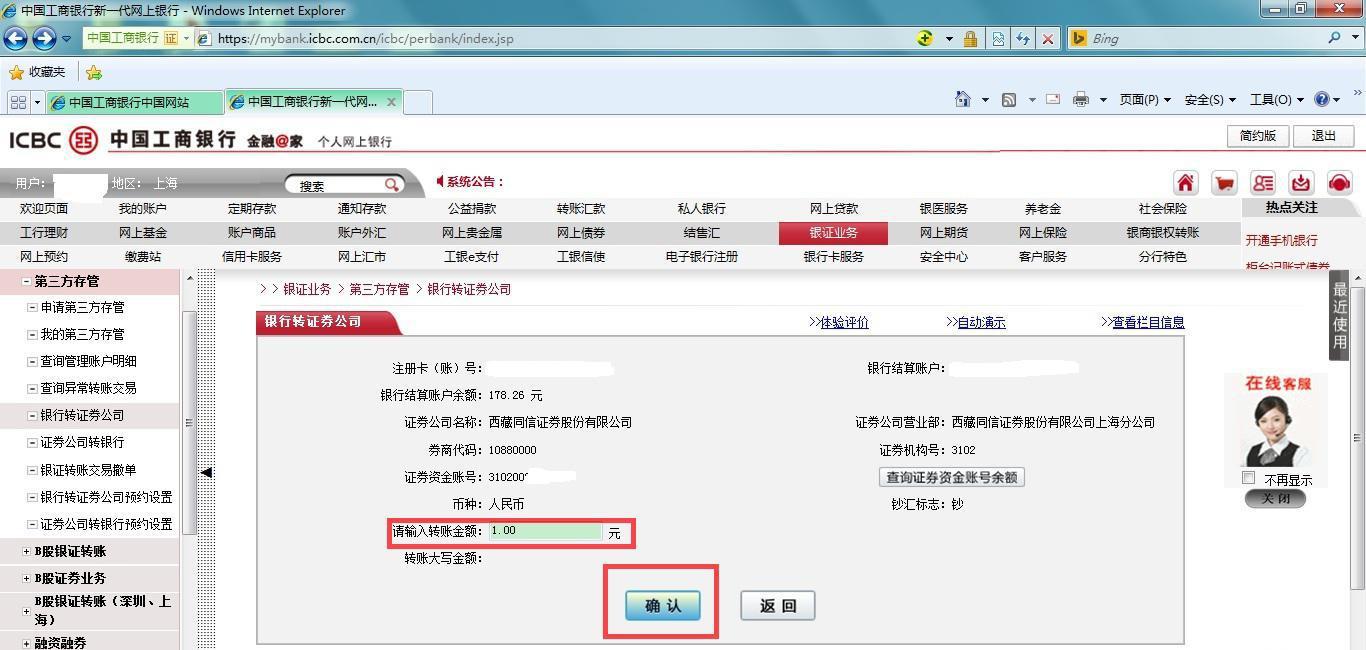Click the transfer amount input field

click(x=545, y=531)
